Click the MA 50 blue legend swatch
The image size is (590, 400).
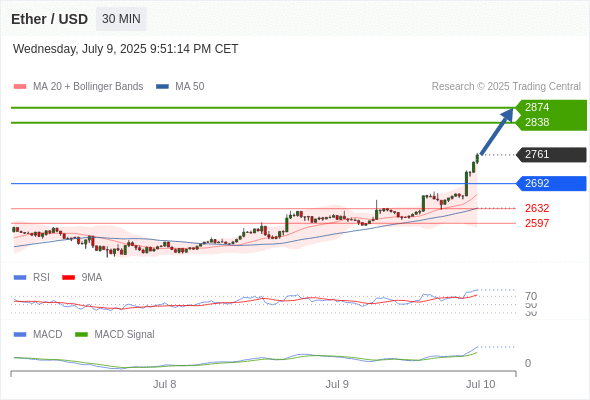162,87
